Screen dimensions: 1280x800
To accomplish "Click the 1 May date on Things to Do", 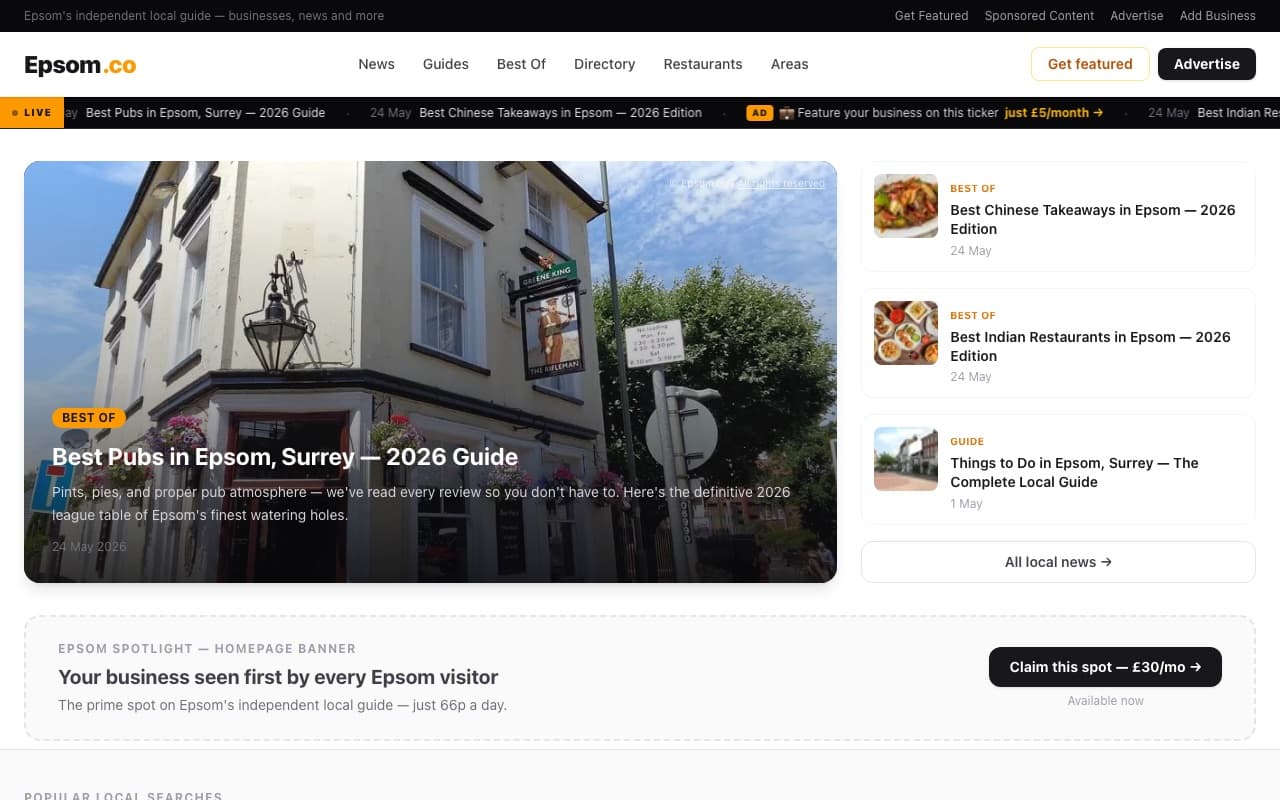I will tap(966, 504).
